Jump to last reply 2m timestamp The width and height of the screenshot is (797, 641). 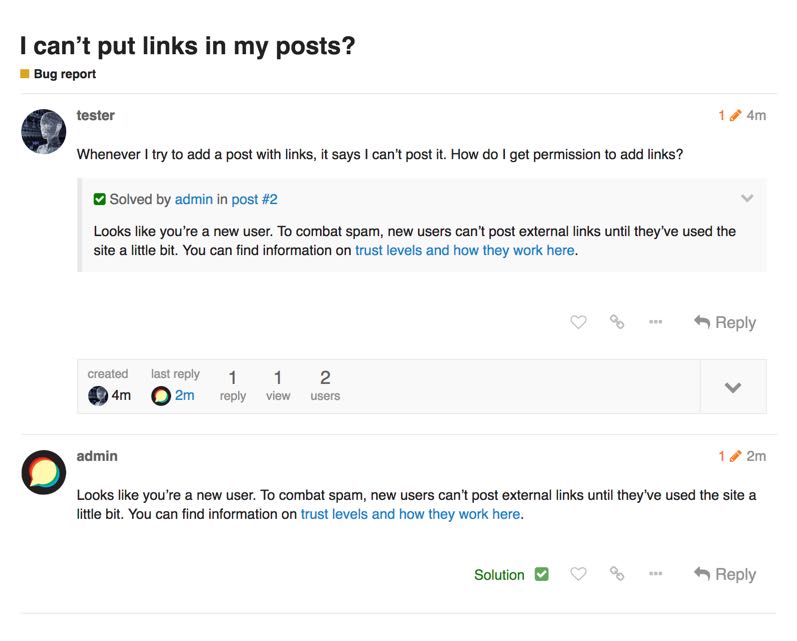click(x=184, y=395)
